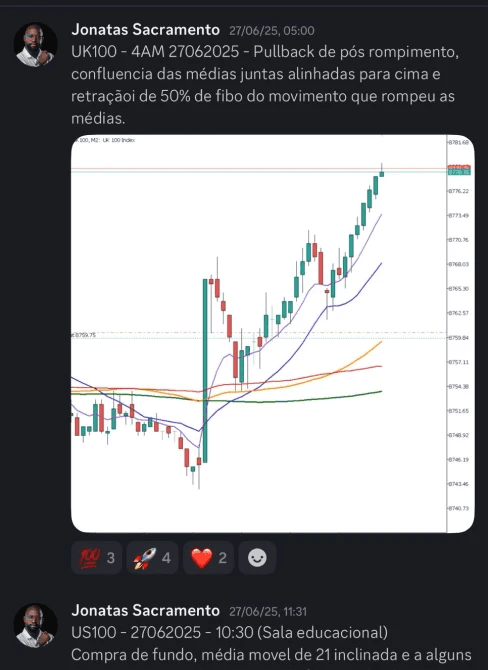Image resolution: width=488 pixels, height=670 pixels.
Task: Click the 27/06/25, 11:31 message timestamp
Action: [x=268, y=611]
